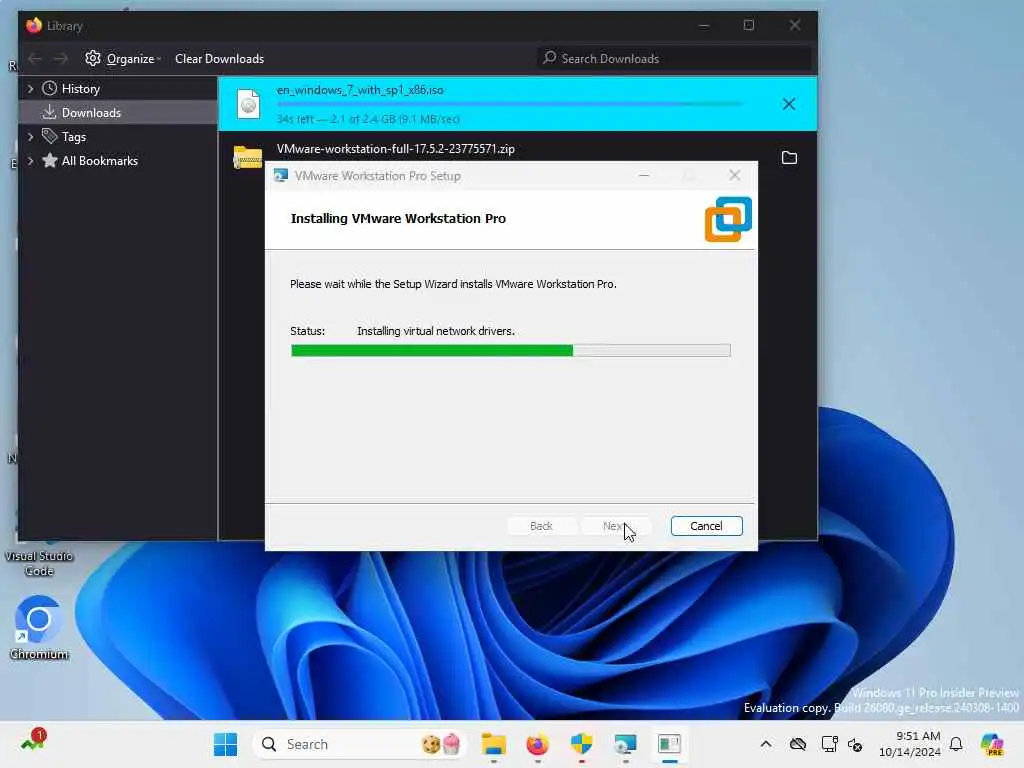Click the taskbar Search box

coord(359,744)
